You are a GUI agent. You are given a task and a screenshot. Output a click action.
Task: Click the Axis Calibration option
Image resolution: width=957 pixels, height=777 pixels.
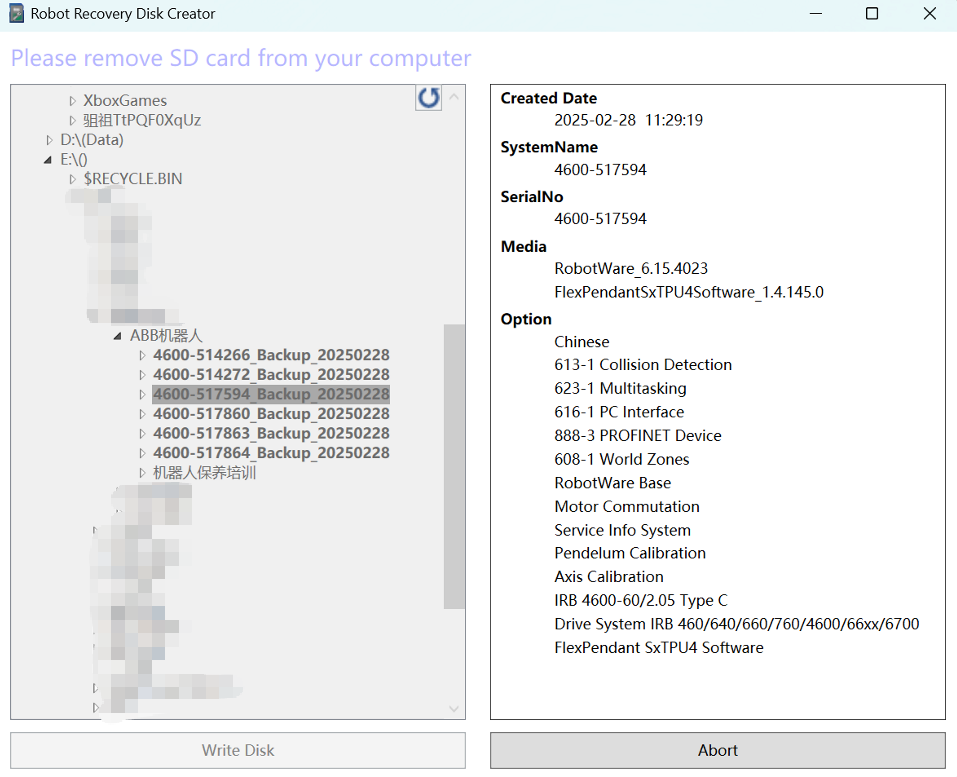pyautogui.click(x=609, y=577)
